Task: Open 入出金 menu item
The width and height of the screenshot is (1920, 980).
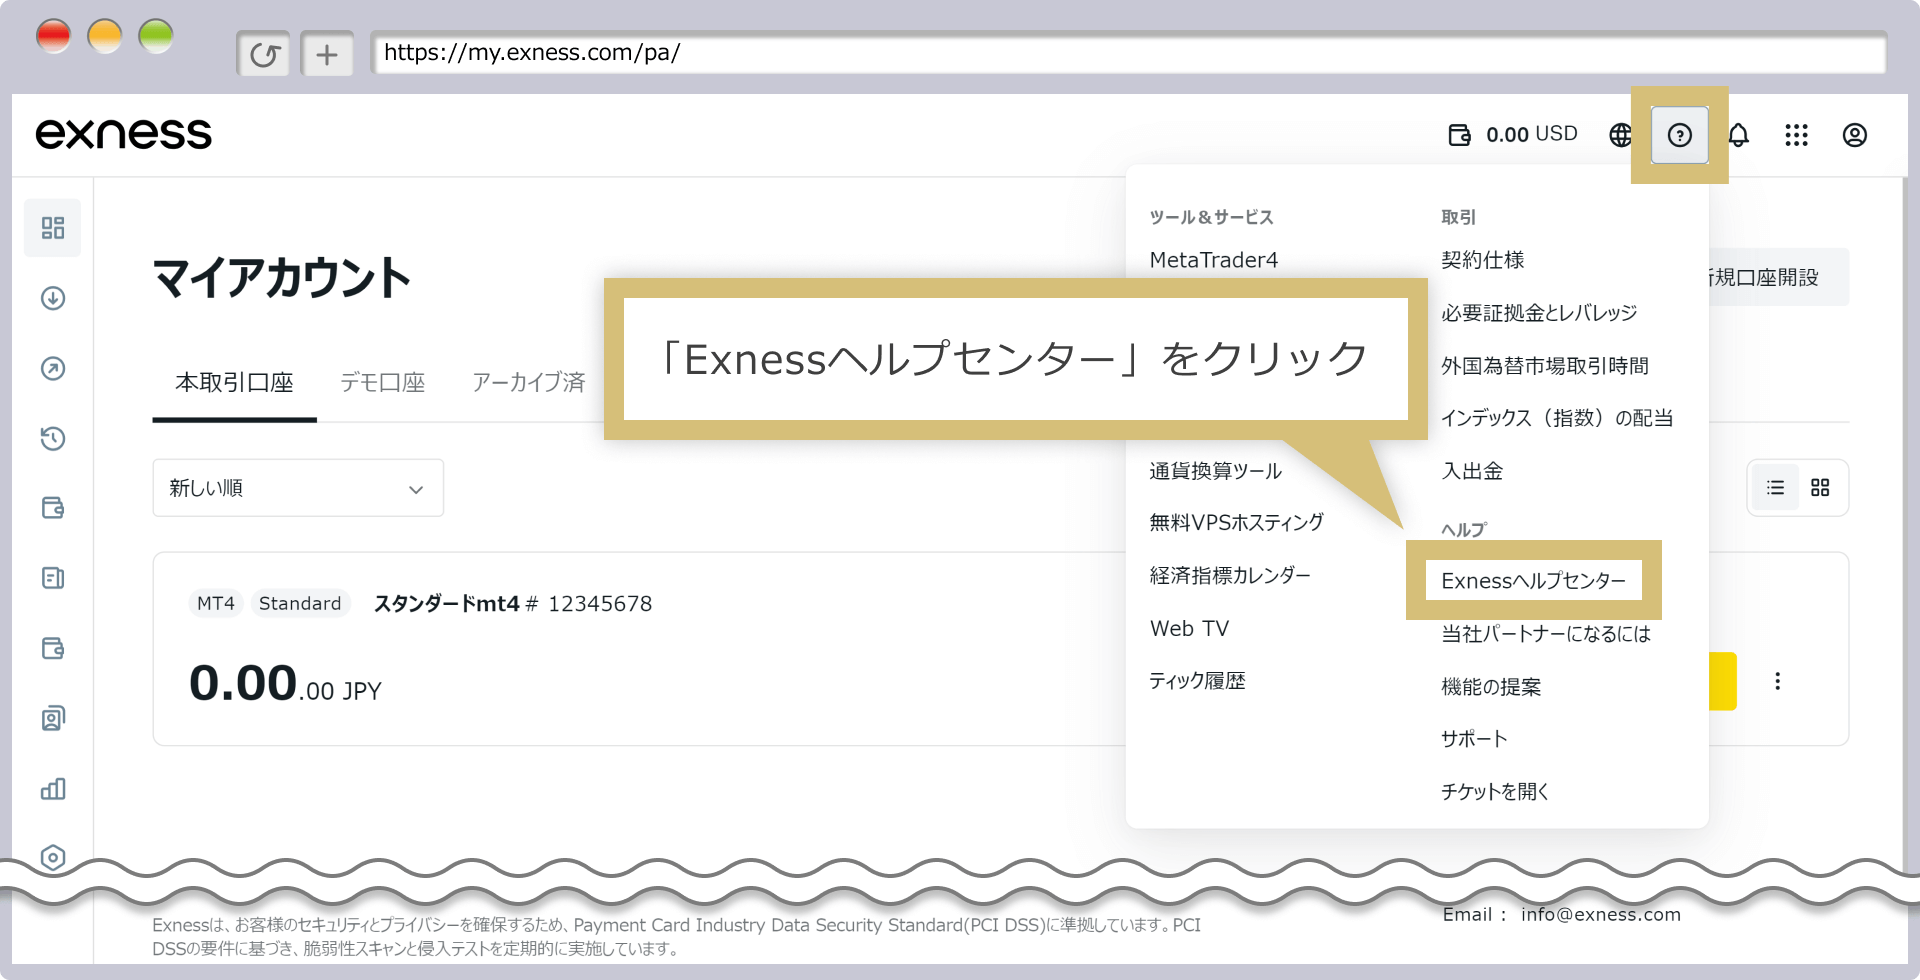Action: click(x=1472, y=471)
